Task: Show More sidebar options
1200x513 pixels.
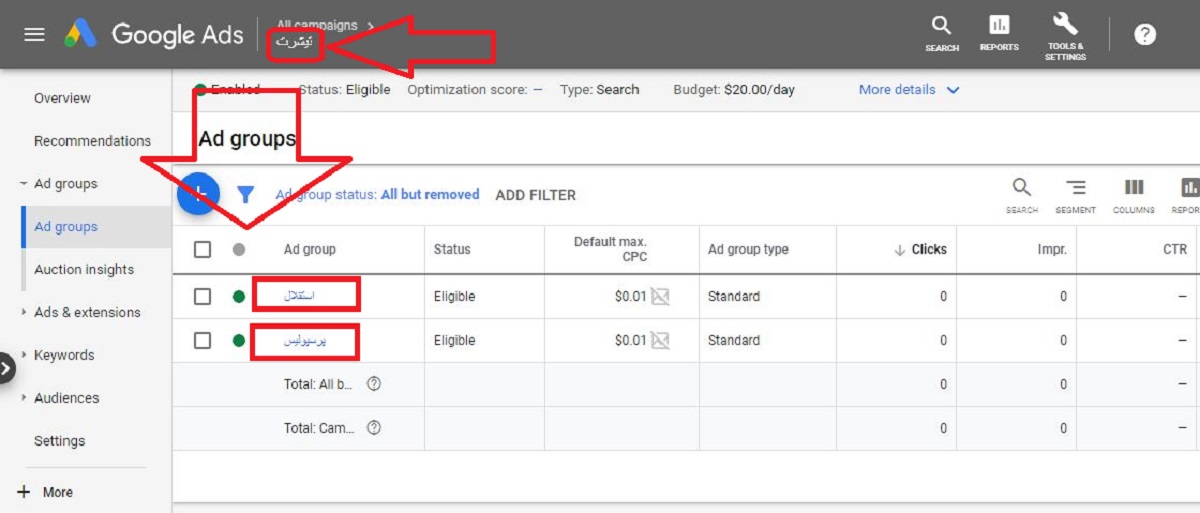Action: [58, 492]
